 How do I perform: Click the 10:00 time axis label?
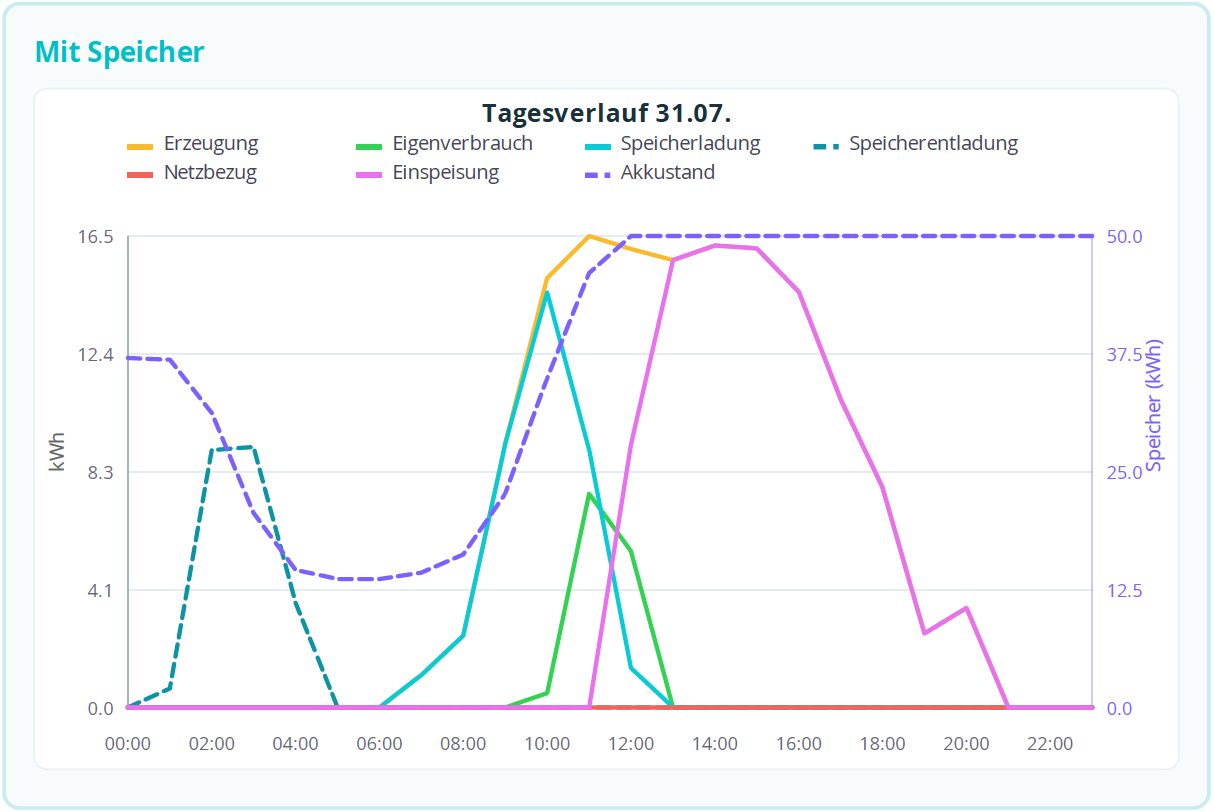548,744
